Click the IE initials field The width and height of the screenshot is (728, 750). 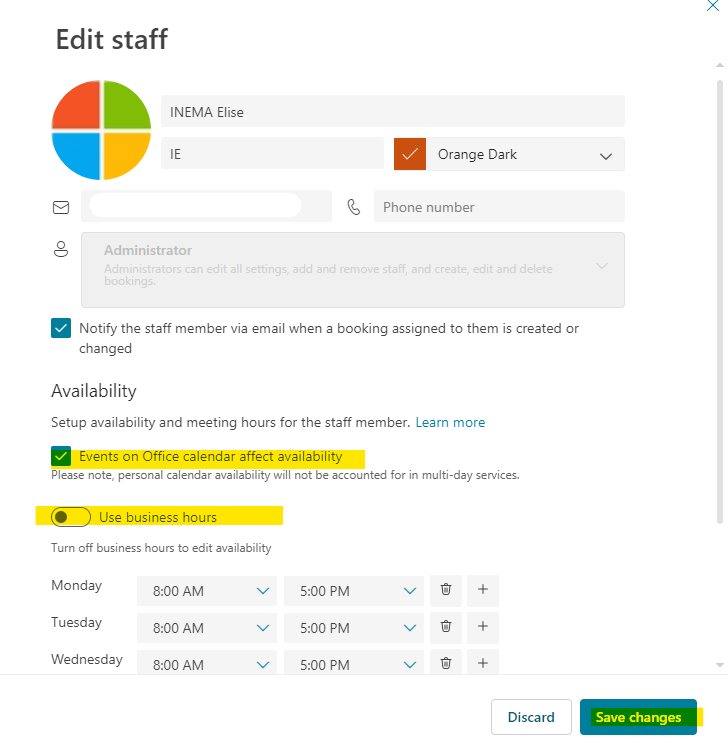coord(272,154)
